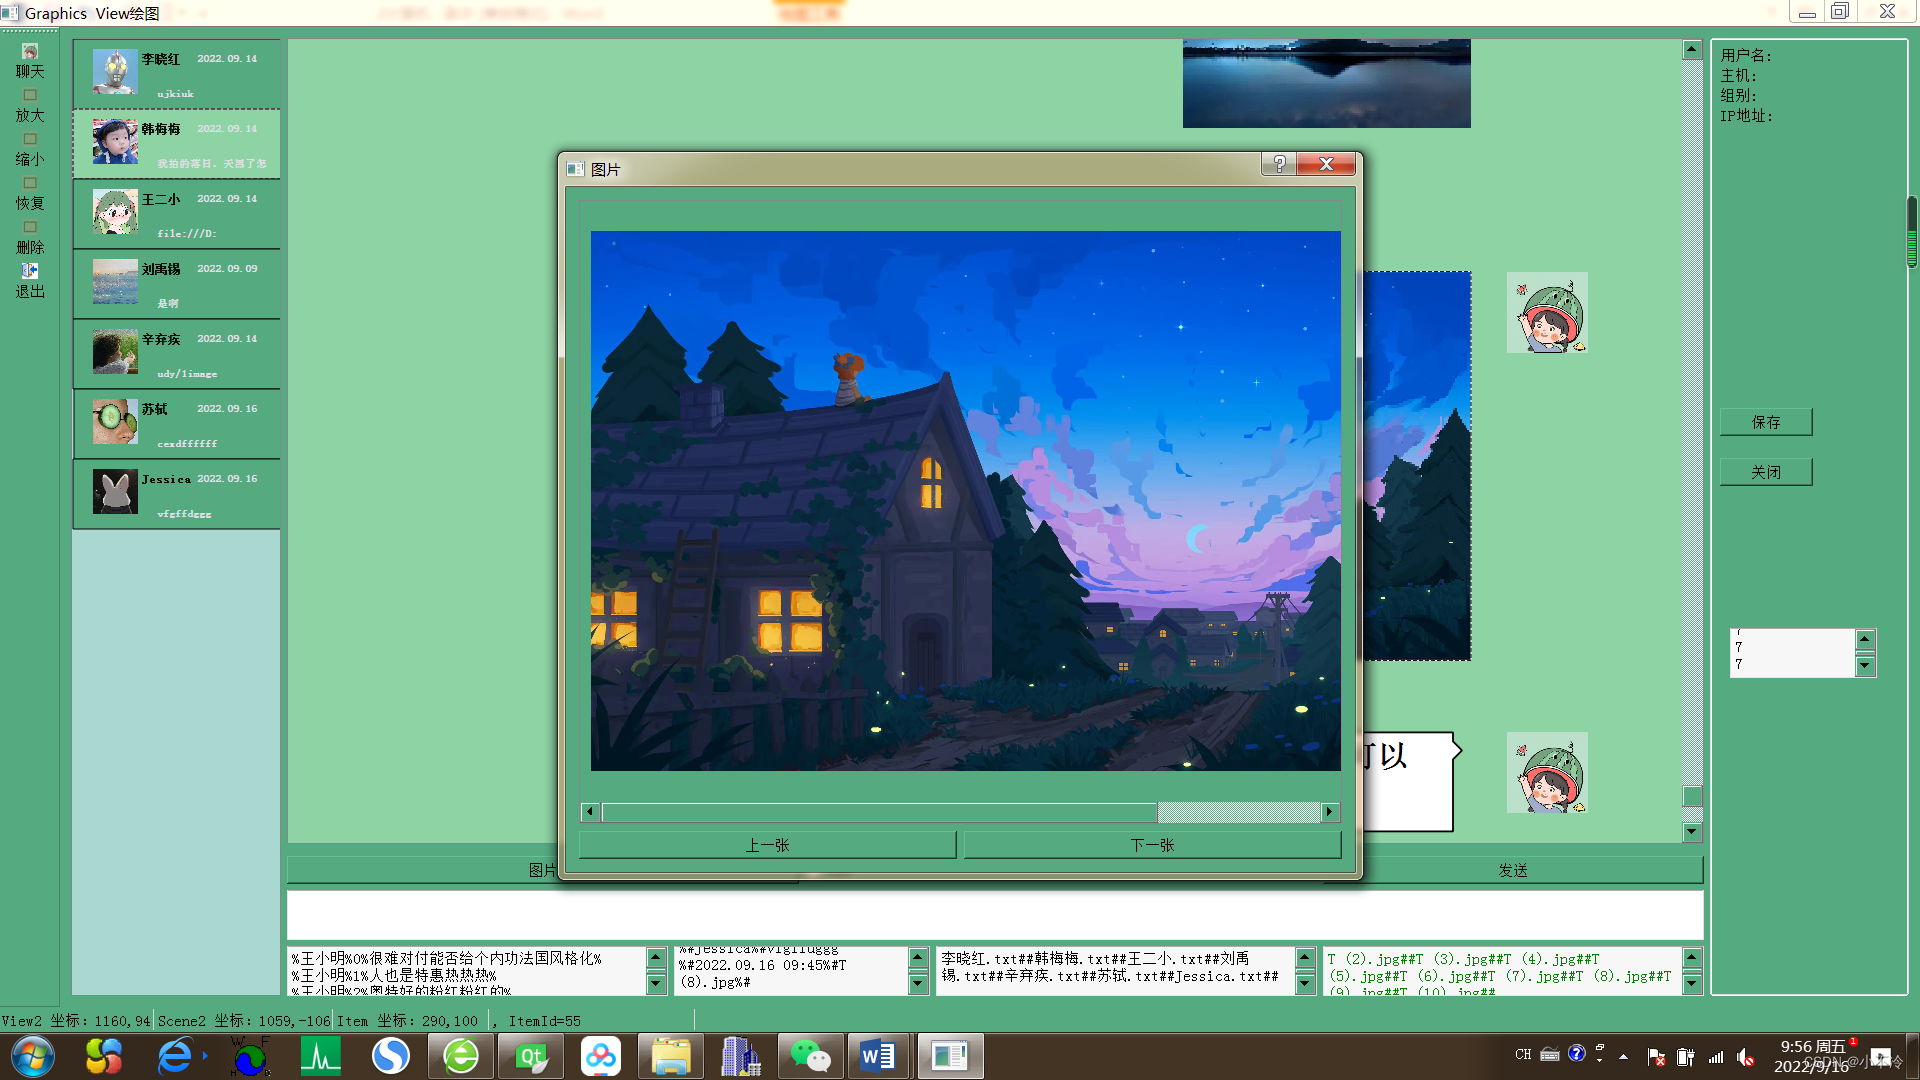The image size is (1920, 1080).
Task: Click the 缩小 zoom-out tool icon
Action: tap(30, 139)
